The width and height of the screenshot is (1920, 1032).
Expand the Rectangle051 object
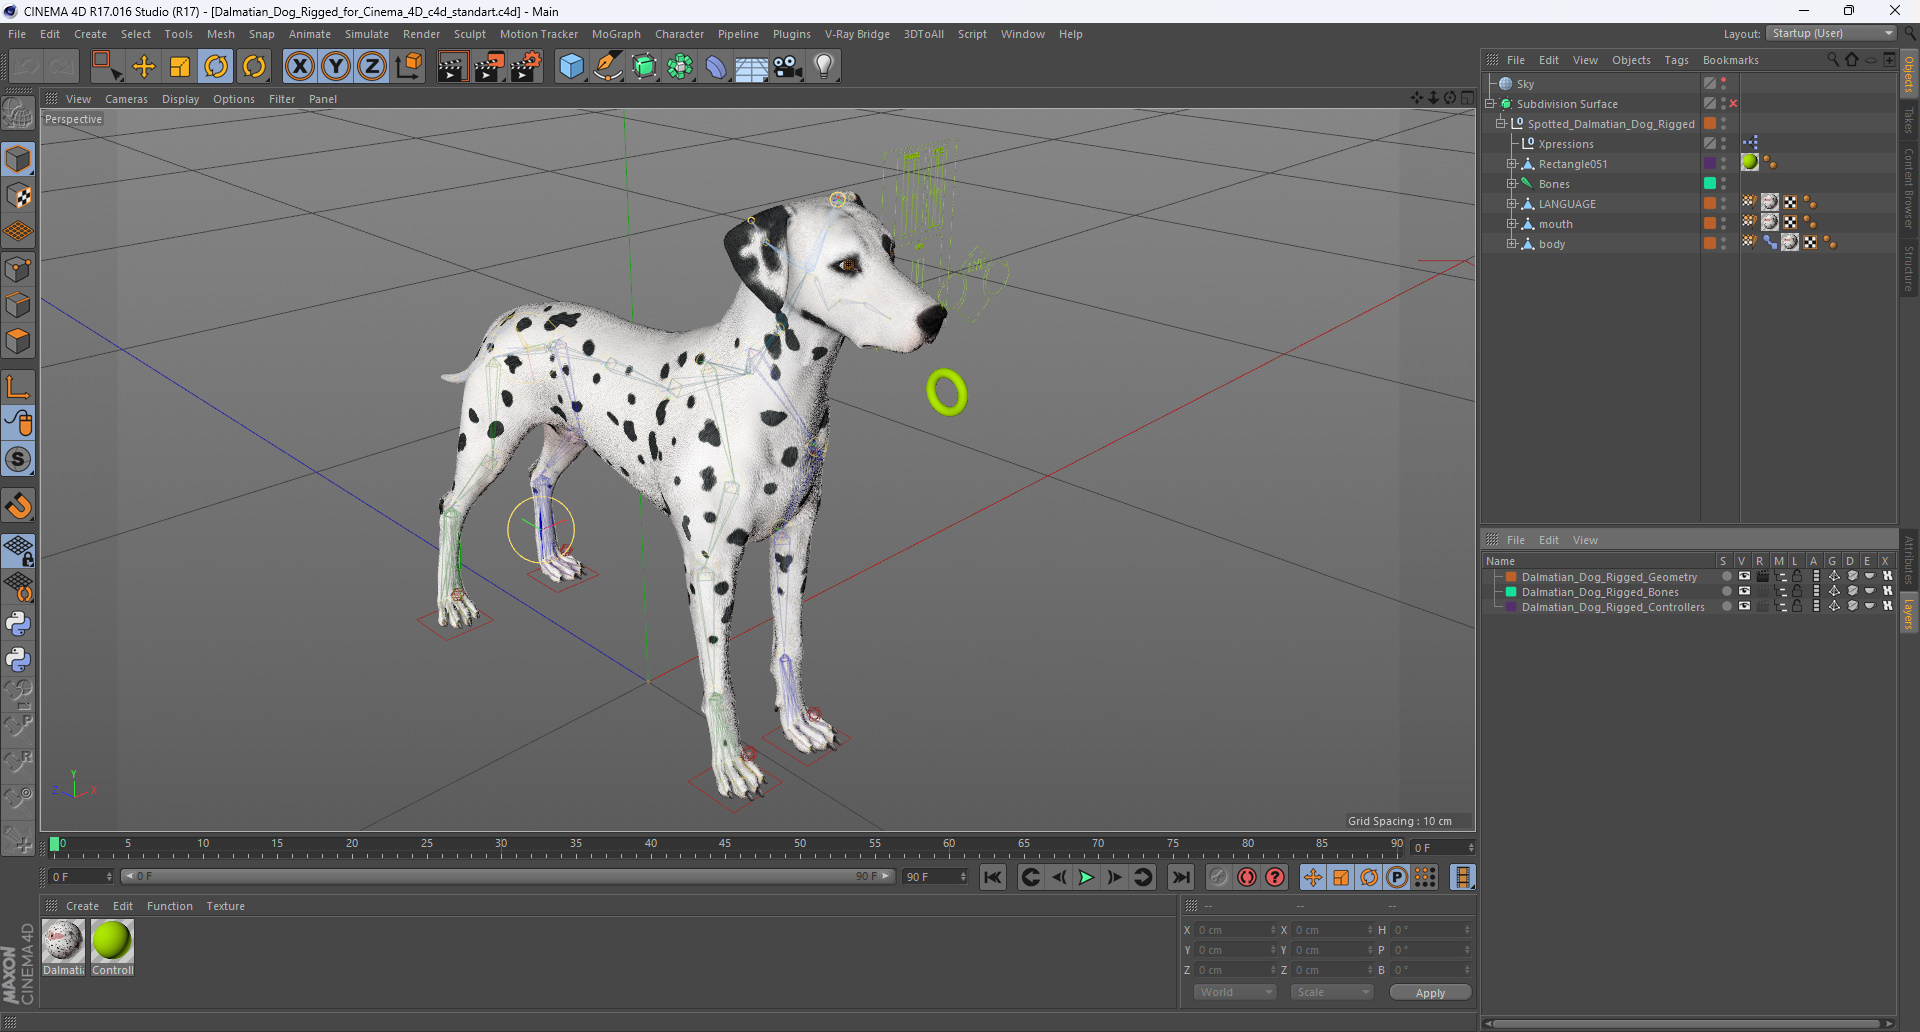click(1512, 164)
